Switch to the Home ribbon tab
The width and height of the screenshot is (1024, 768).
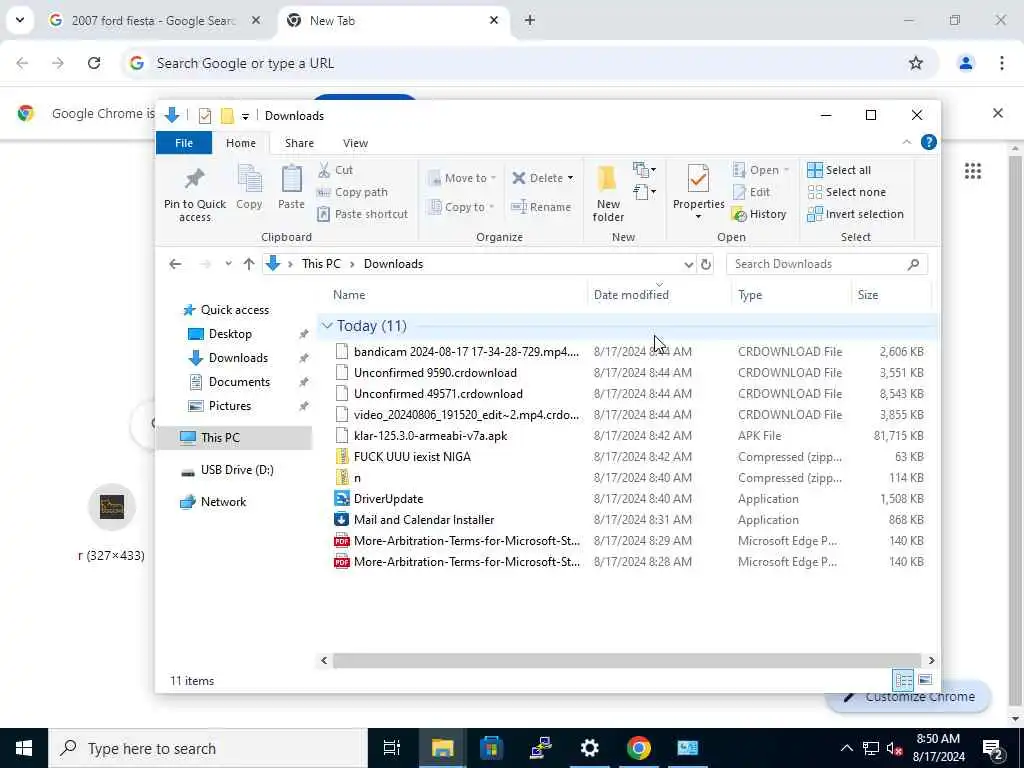click(x=241, y=143)
